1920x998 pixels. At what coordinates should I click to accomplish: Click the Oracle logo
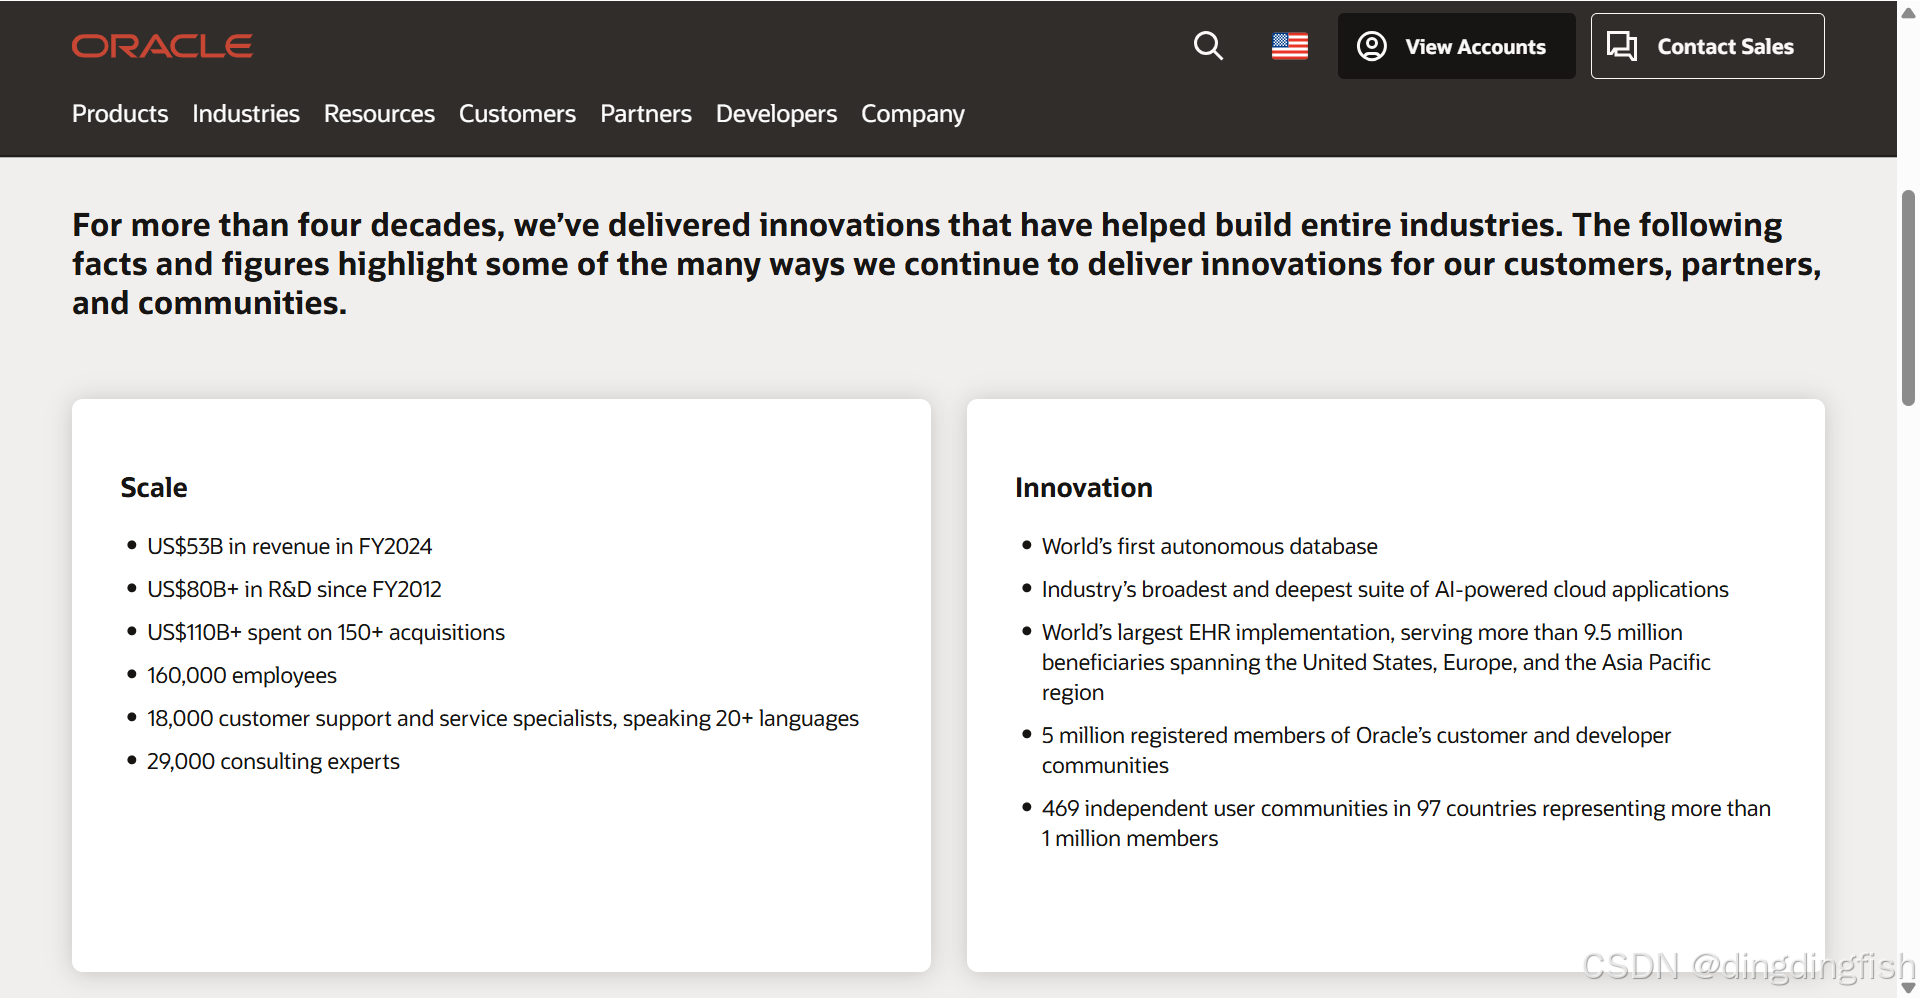(x=162, y=46)
